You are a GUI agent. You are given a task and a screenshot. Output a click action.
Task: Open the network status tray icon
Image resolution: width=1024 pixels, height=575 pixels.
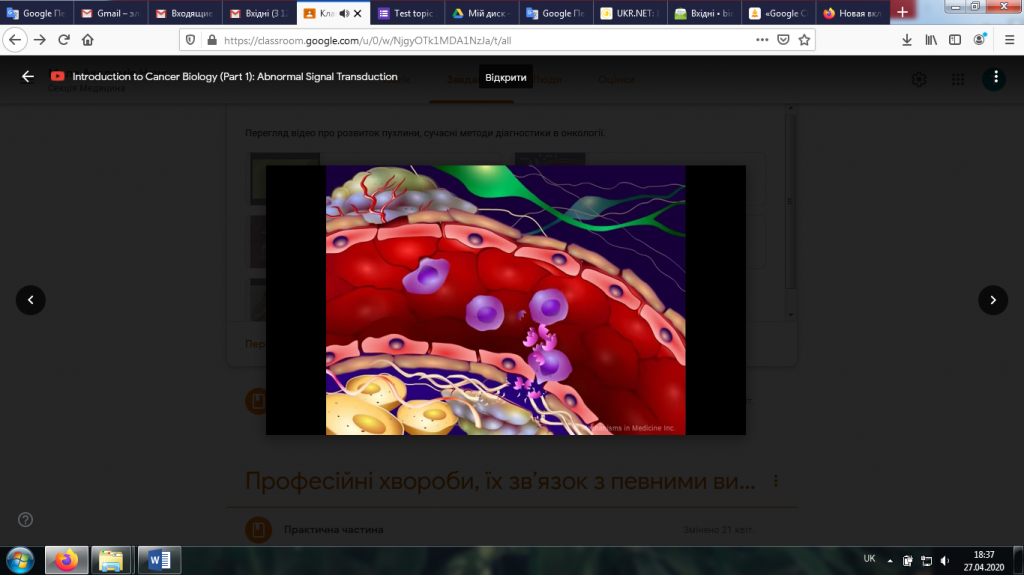click(926, 561)
